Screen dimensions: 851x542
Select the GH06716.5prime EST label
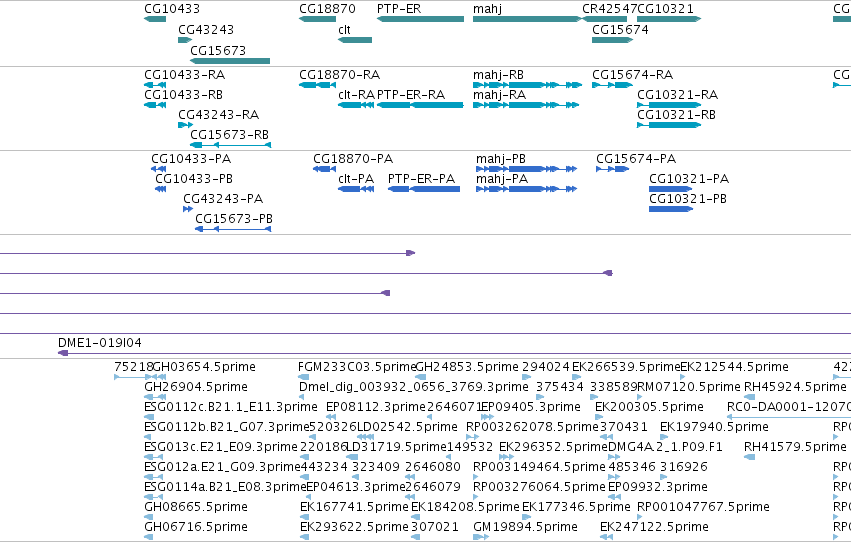[x=196, y=527]
